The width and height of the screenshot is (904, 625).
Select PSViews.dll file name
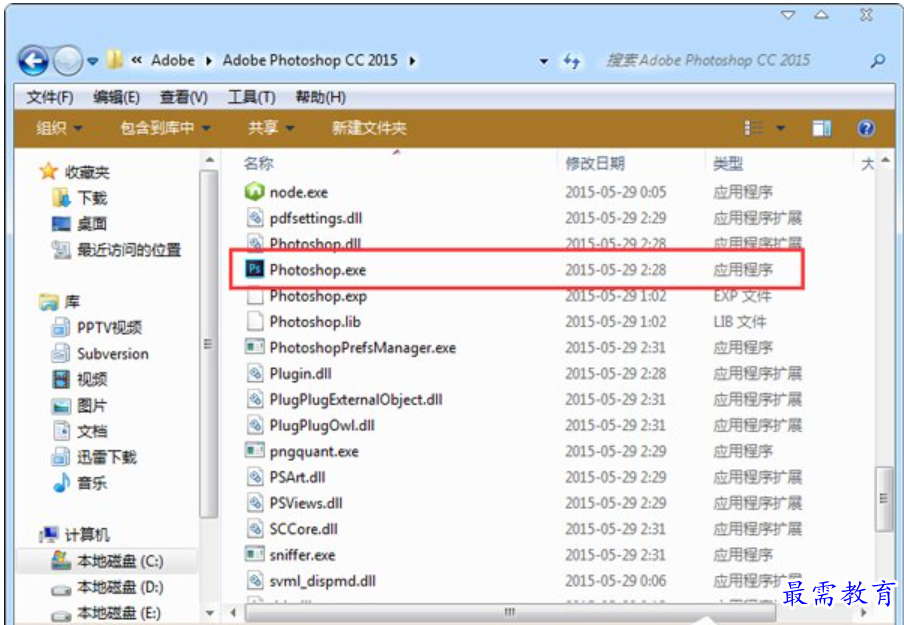pyautogui.click(x=306, y=503)
